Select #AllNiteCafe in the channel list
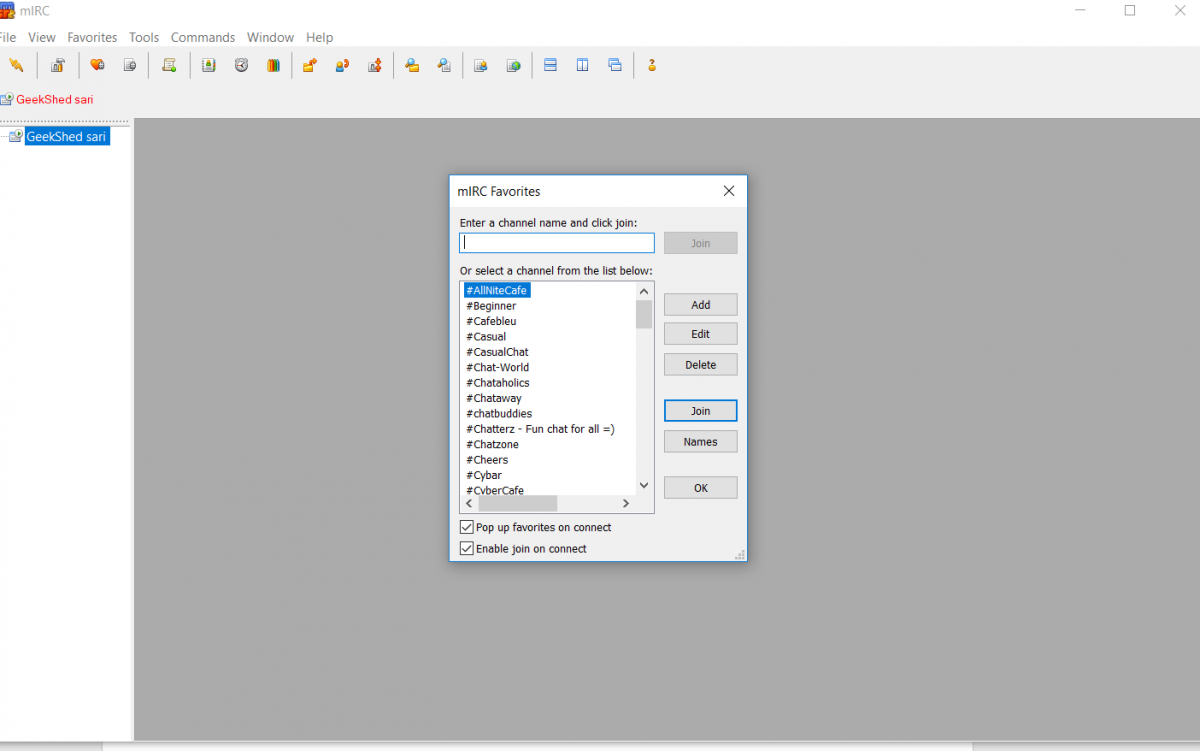The height and width of the screenshot is (751, 1200). click(497, 290)
